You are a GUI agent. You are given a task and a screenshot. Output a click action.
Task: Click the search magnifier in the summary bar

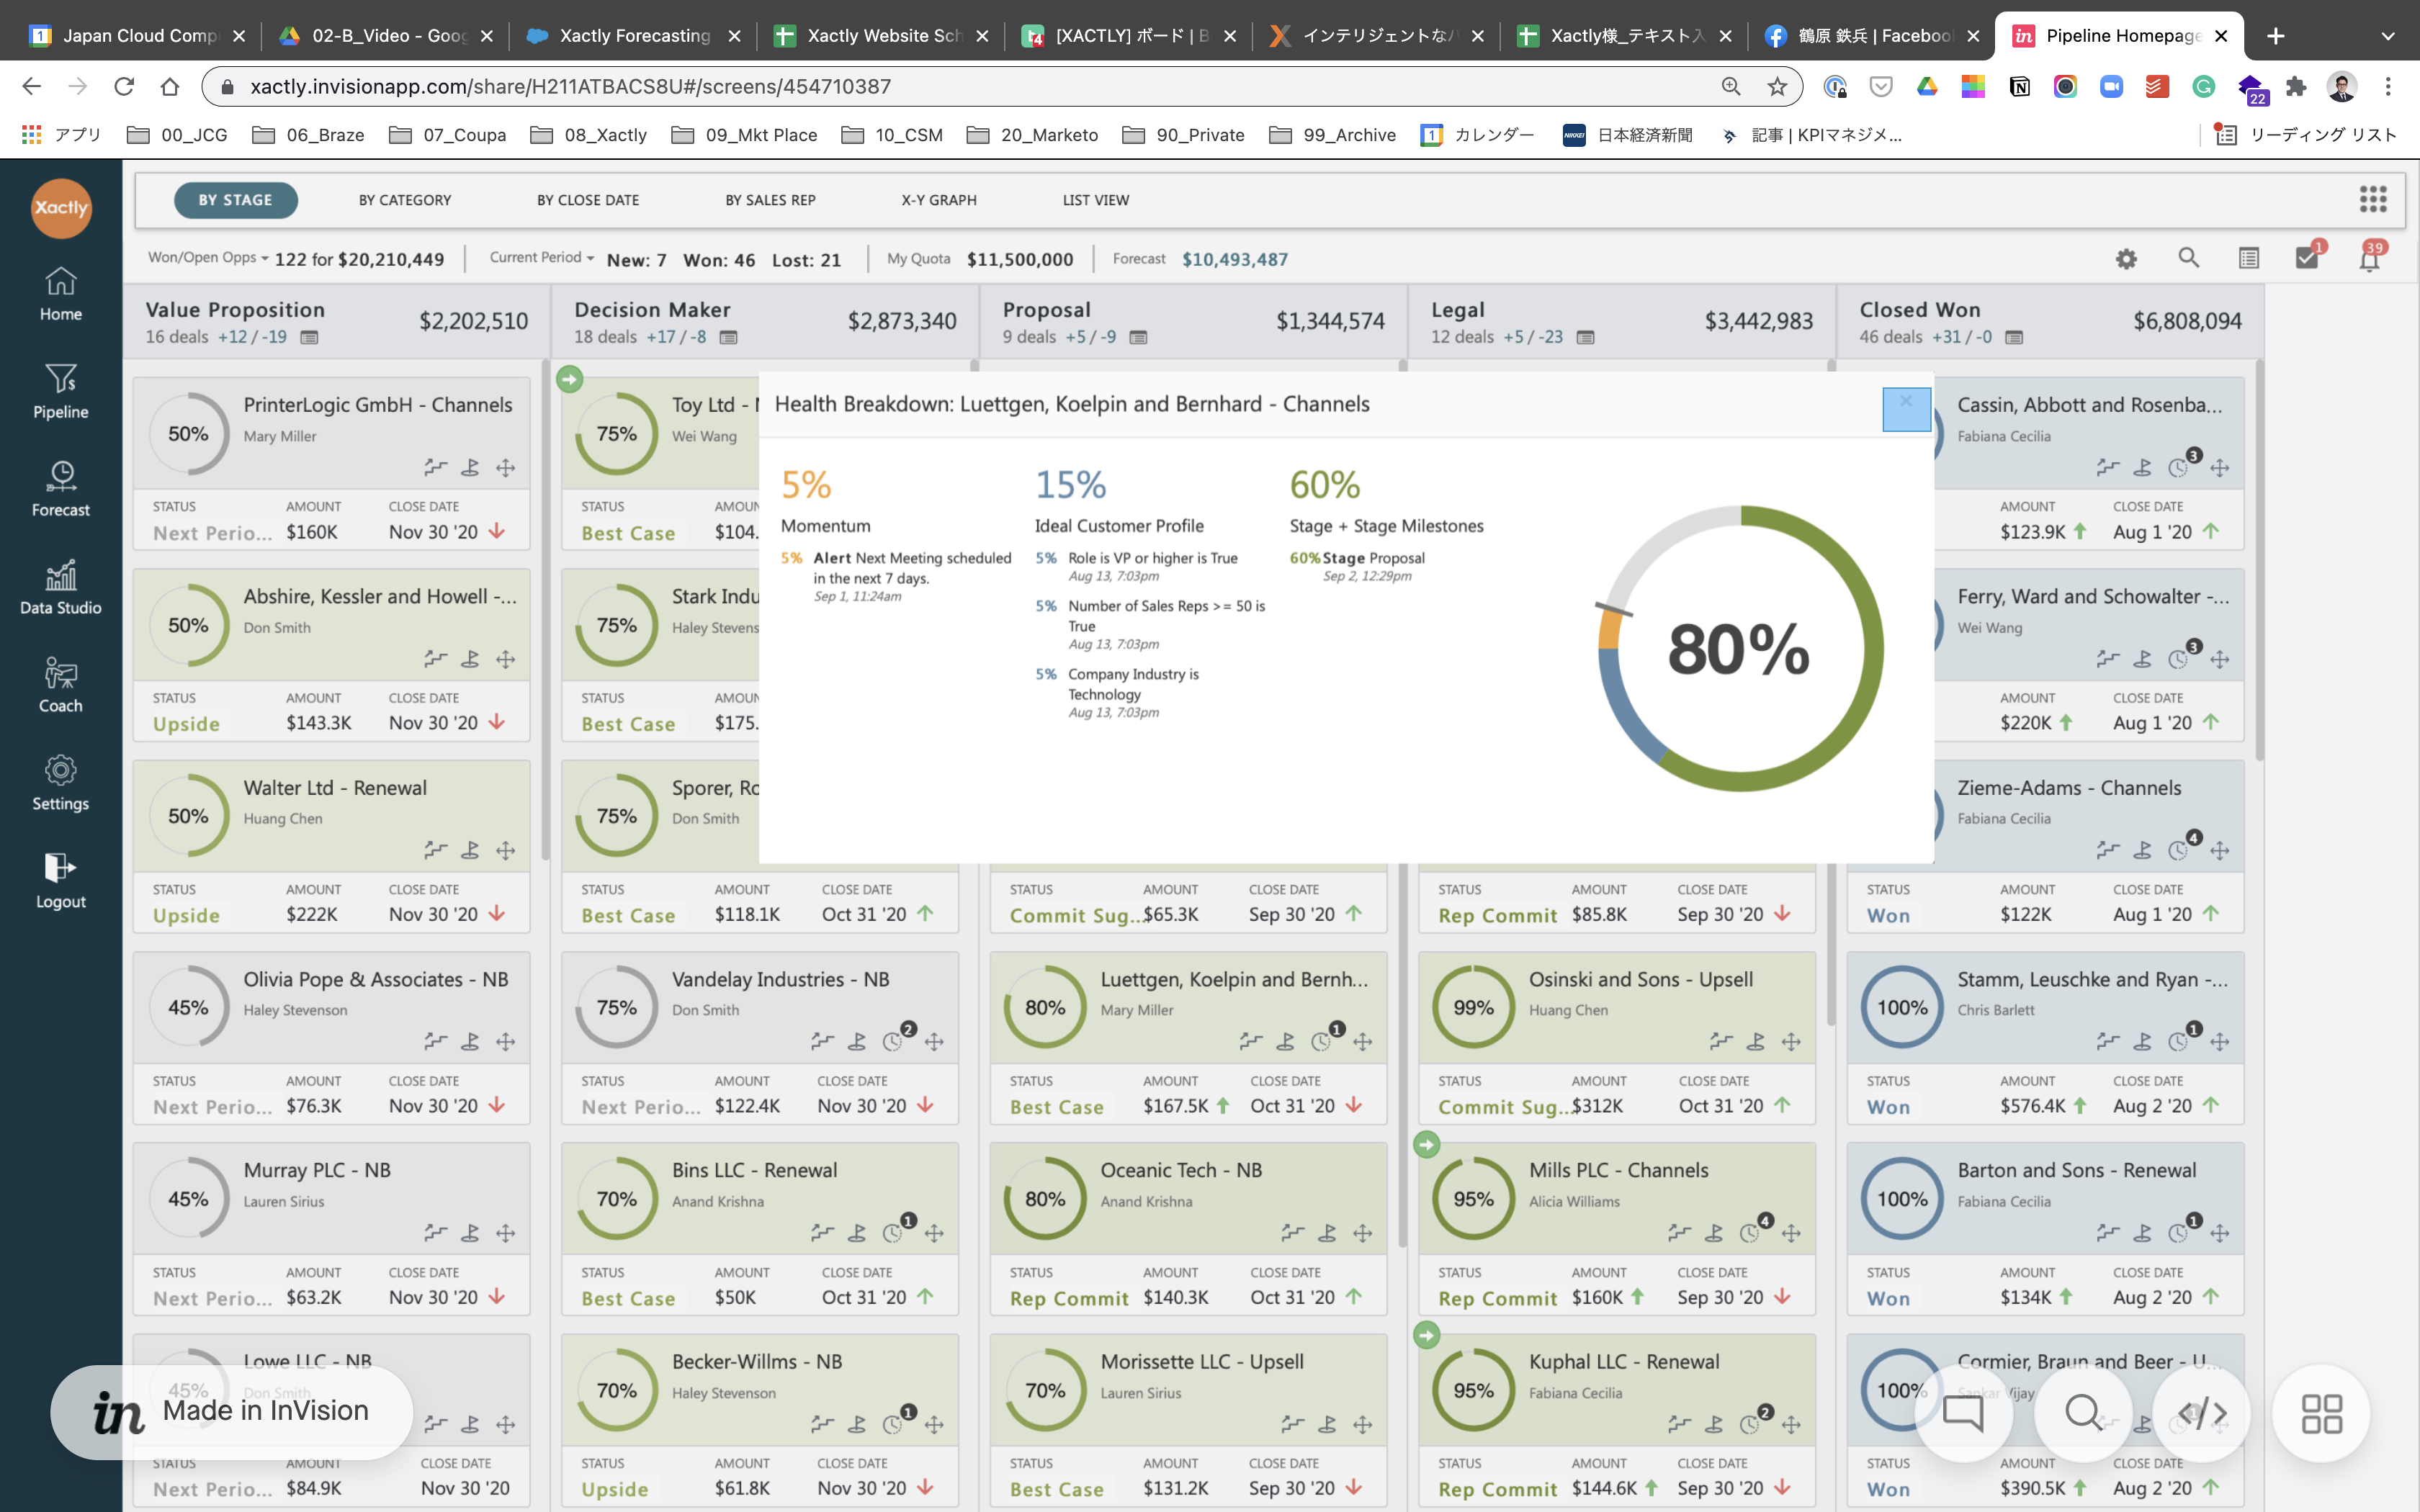[2188, 258]
